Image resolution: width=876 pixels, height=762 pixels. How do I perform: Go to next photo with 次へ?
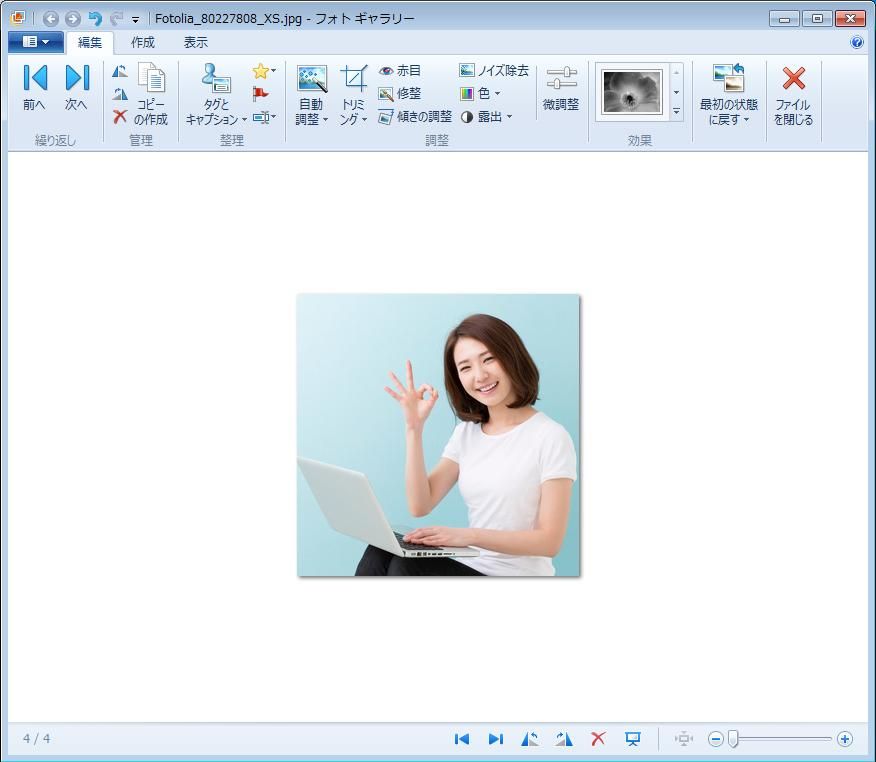pyautogui.click(x=76, y=88)
